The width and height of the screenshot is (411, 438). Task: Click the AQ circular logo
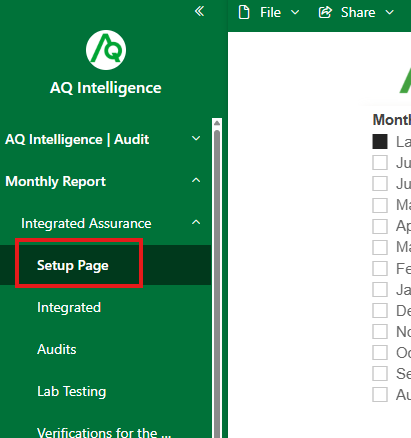coord(106,50)
